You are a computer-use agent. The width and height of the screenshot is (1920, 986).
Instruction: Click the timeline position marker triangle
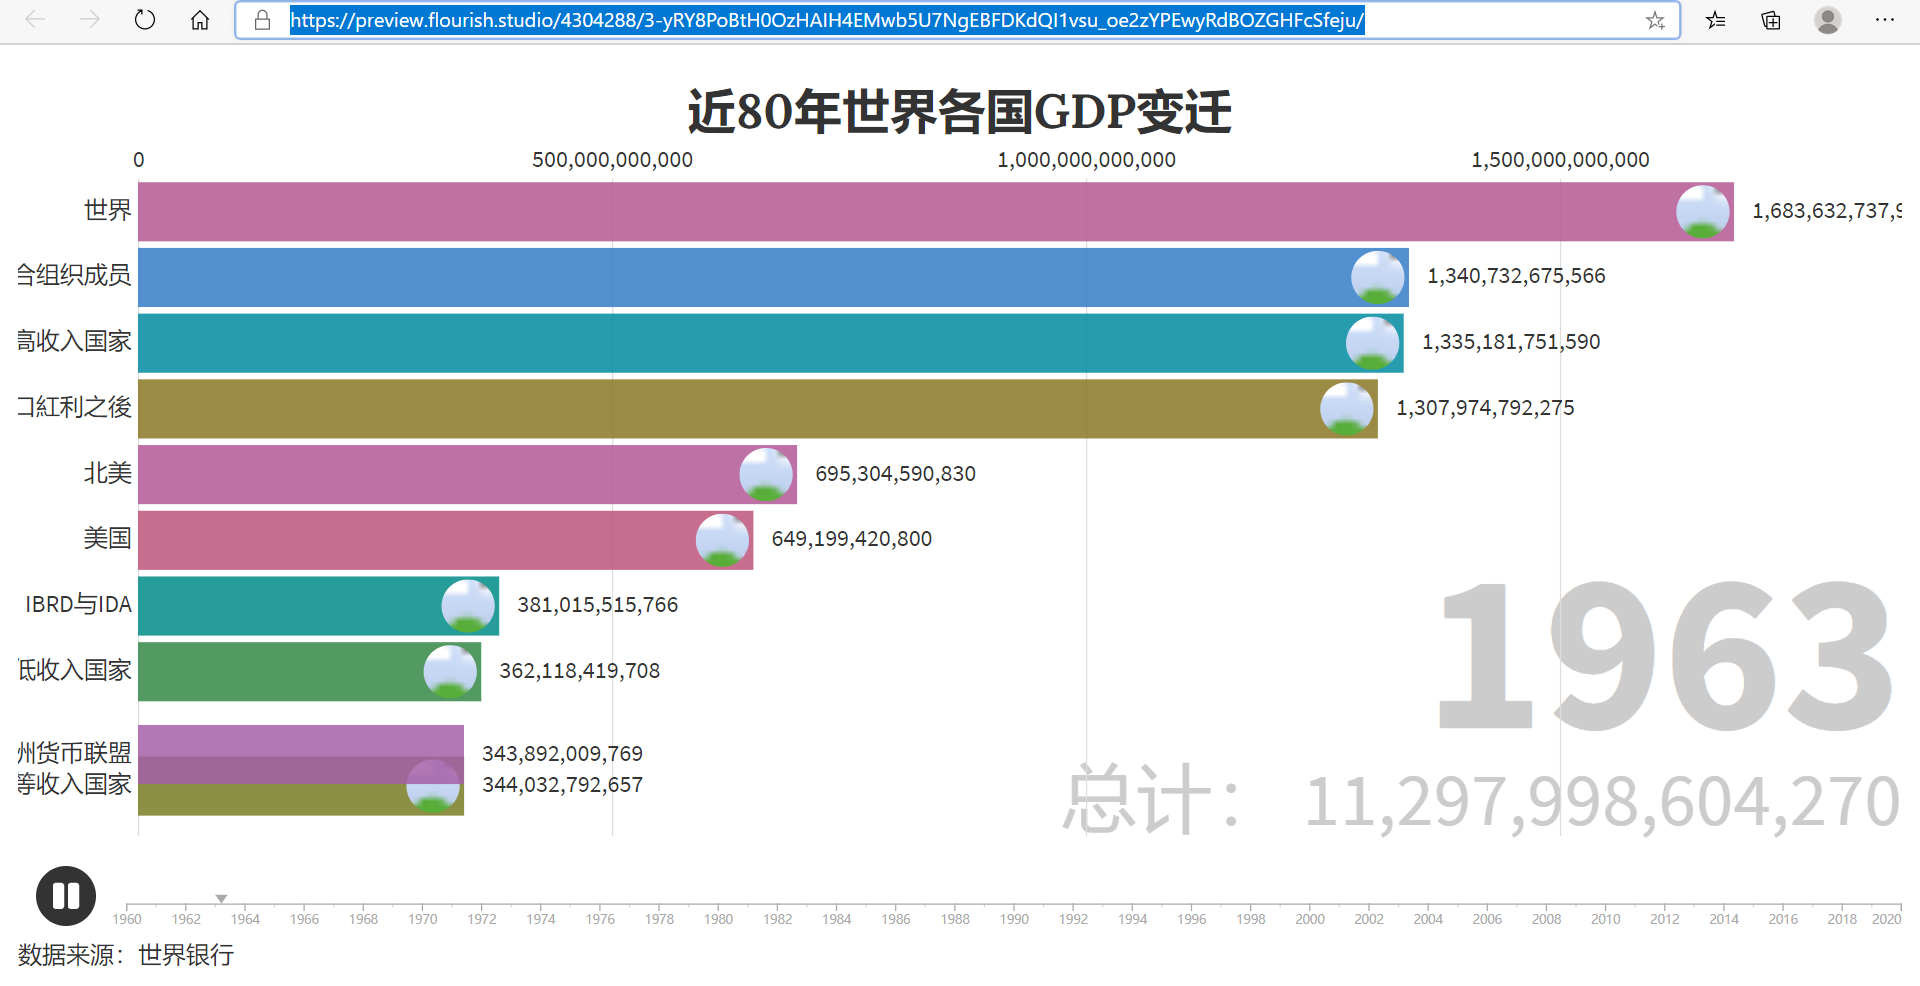point(221,899)
